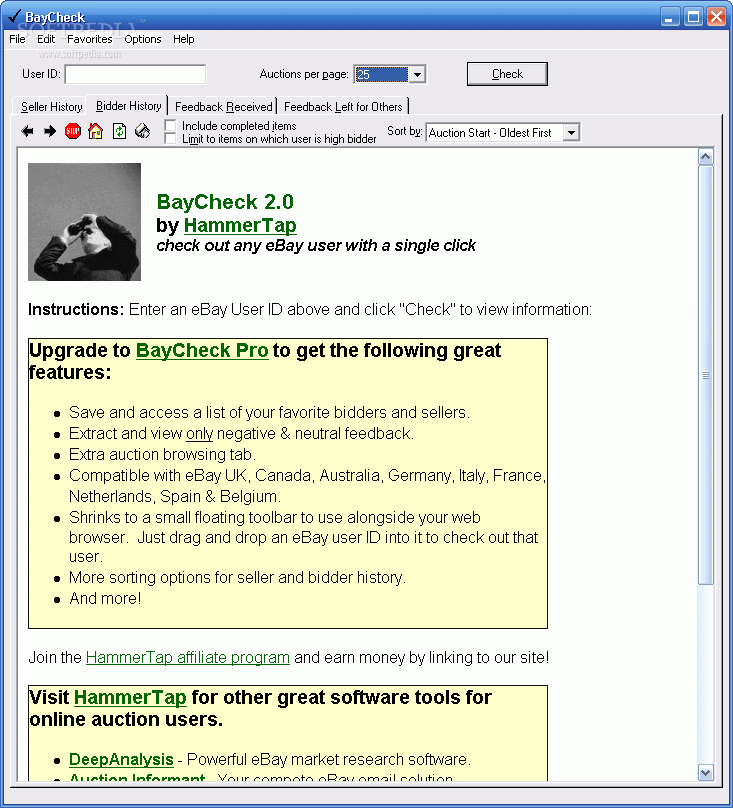Image resolution: width=733 pixels, height=808 pixels.
Task: Click the scrollbar up arrow
Action: [x=706, y=157]
